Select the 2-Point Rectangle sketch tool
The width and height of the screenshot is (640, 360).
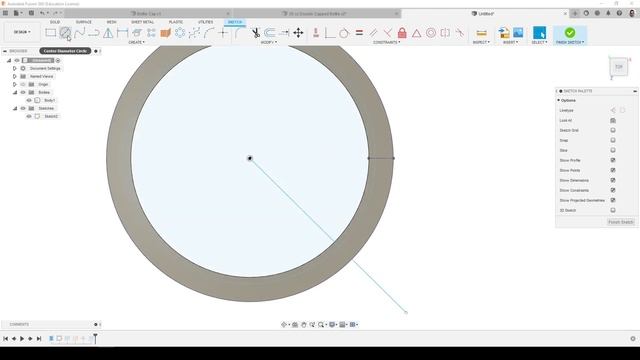point(51,33)
